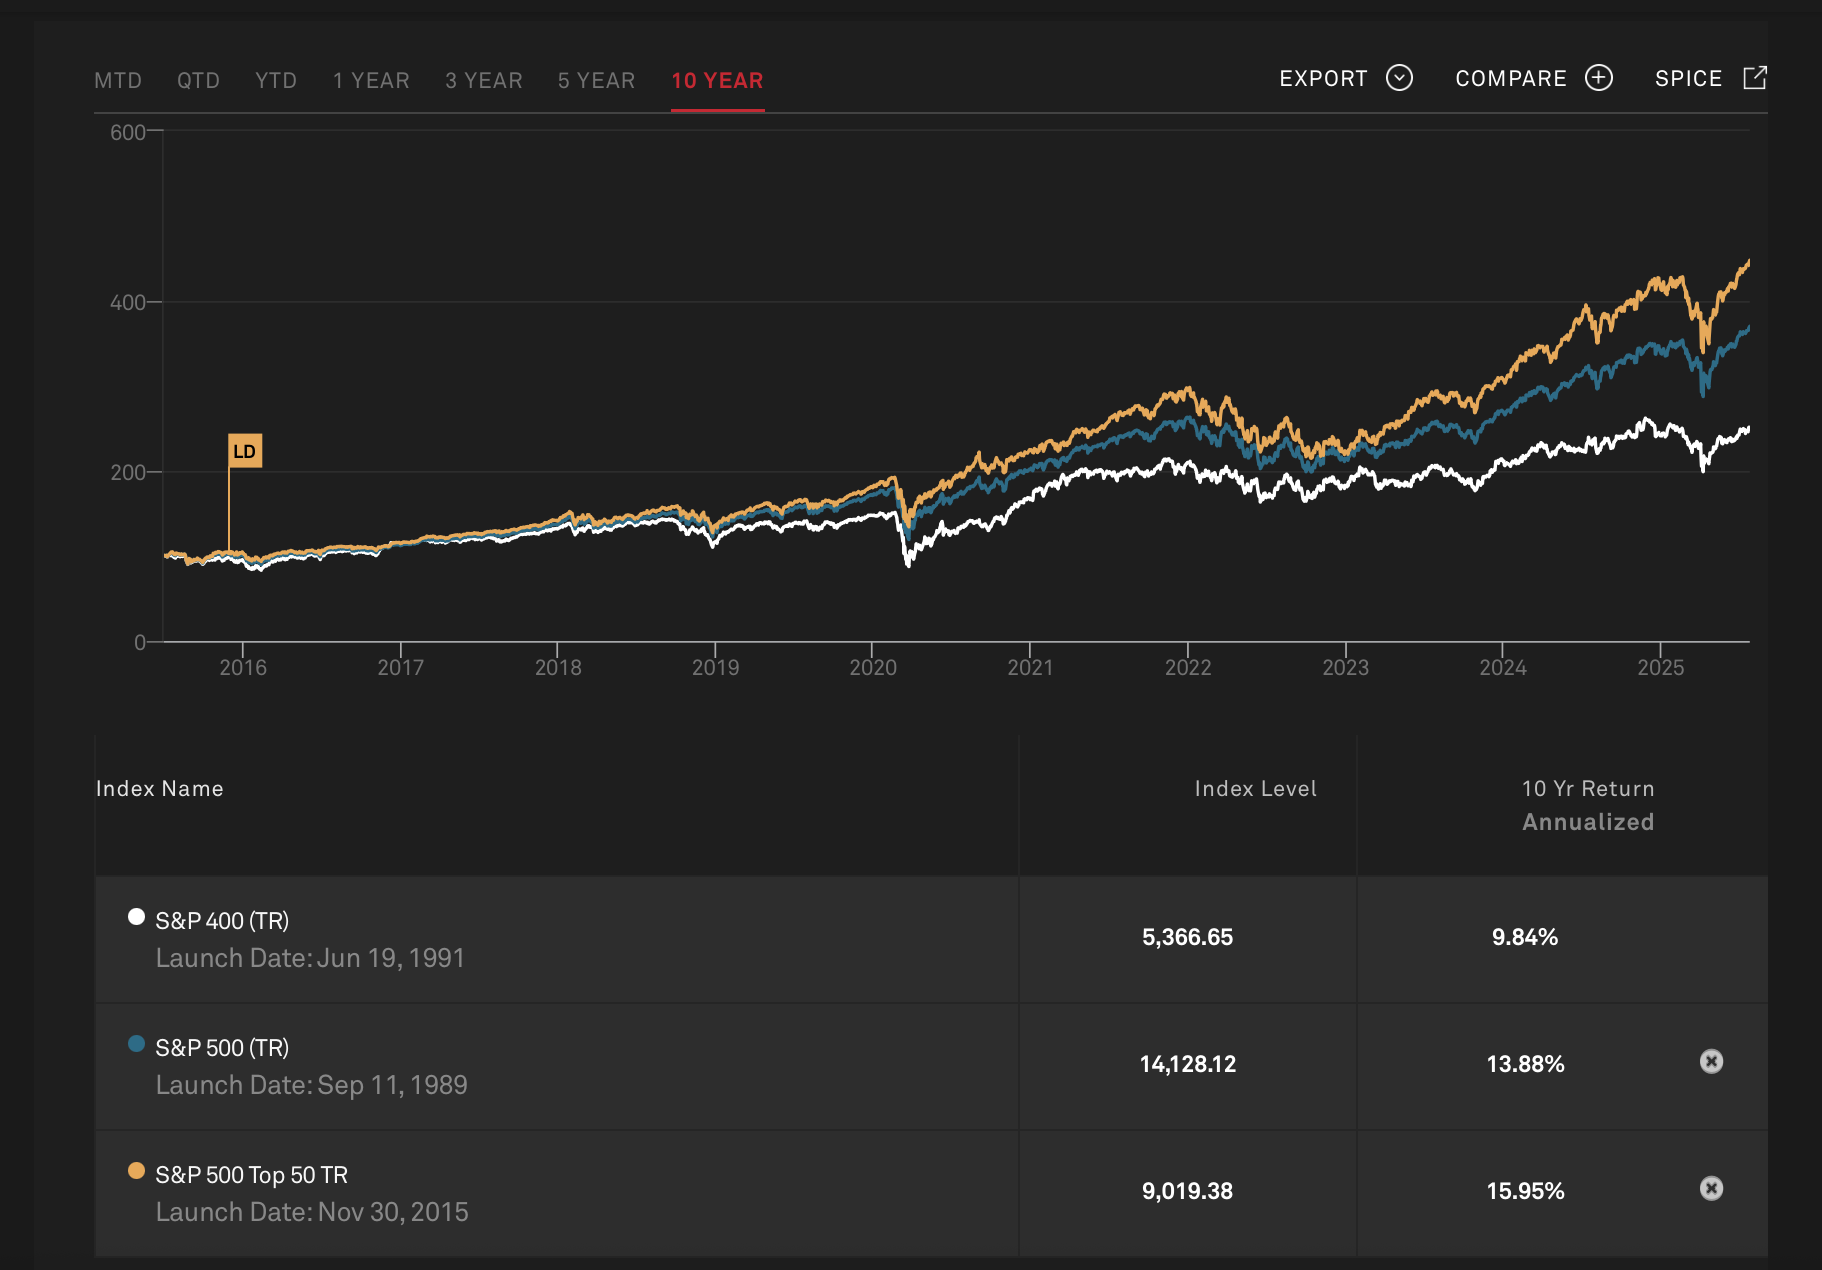The width and height of the screenshot is (1822, 1270).
Task: Click Launch Date: Jun 19, 1991 text
Action: click(310, 959)
